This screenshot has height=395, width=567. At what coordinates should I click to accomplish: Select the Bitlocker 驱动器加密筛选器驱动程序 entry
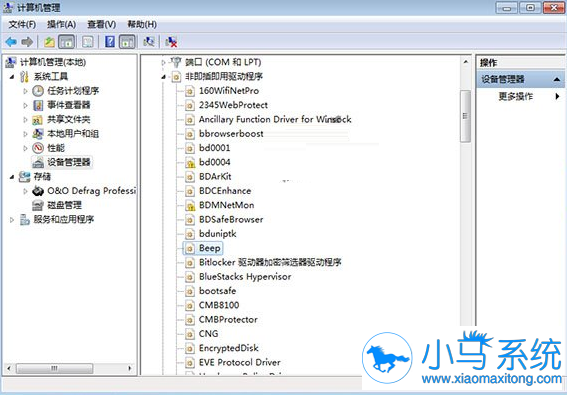click(270, 263)
